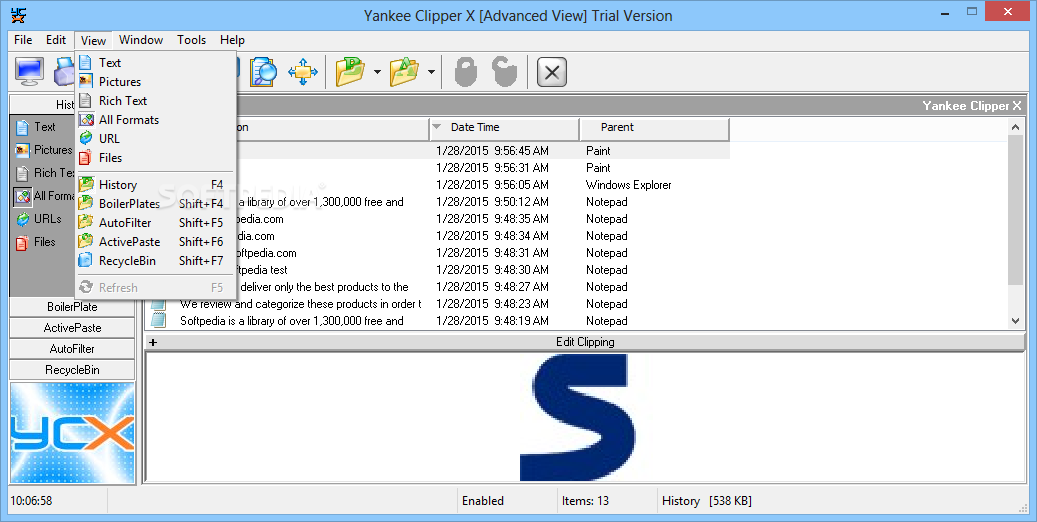Select BoilerPlates in the View menu
The image size is (1037, 522).
155,204
